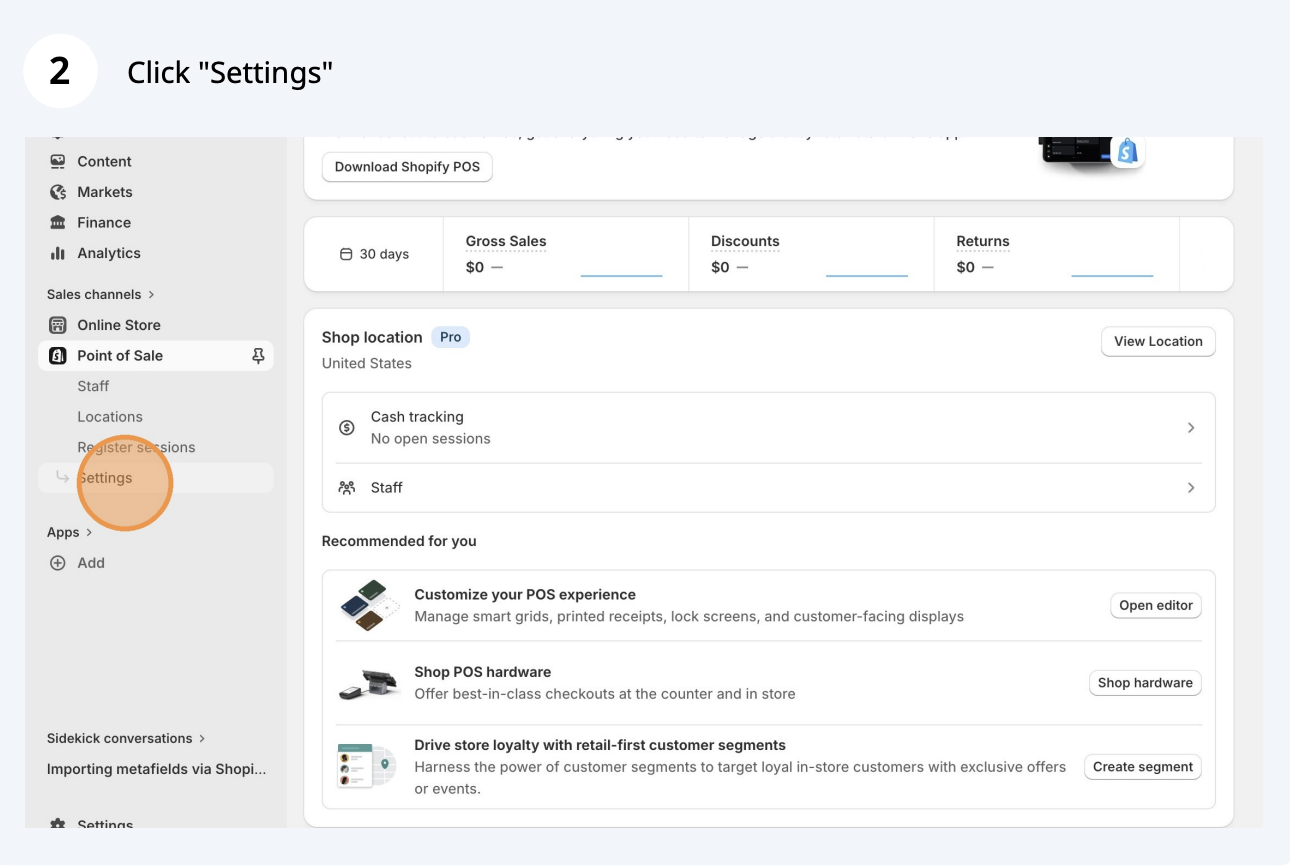Click the Finance bank icon
The image size is (1290, 868).
pos(58,223)
